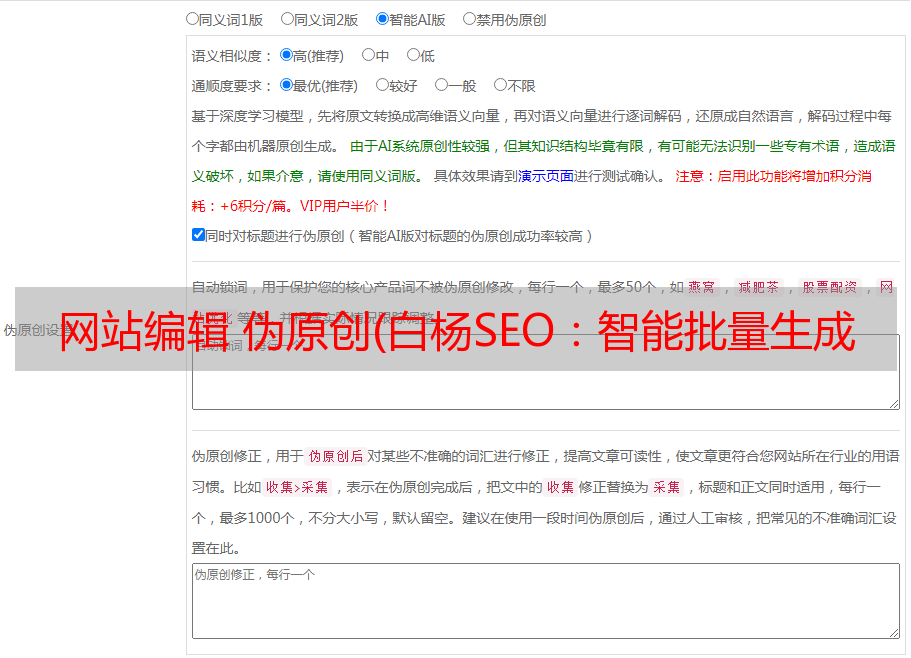Choose 最优(推荐) for 通顺度要求

pyautogui.click(x=286, y=85)
